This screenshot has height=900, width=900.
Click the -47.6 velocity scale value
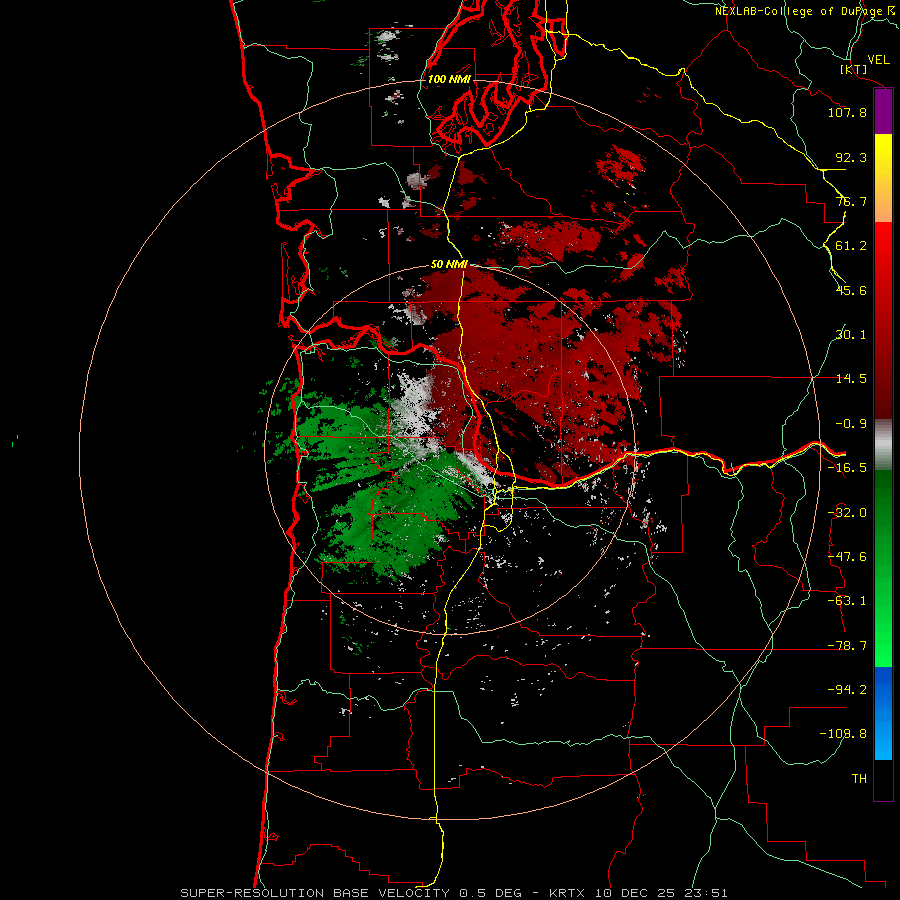click(x=847, y=557)
